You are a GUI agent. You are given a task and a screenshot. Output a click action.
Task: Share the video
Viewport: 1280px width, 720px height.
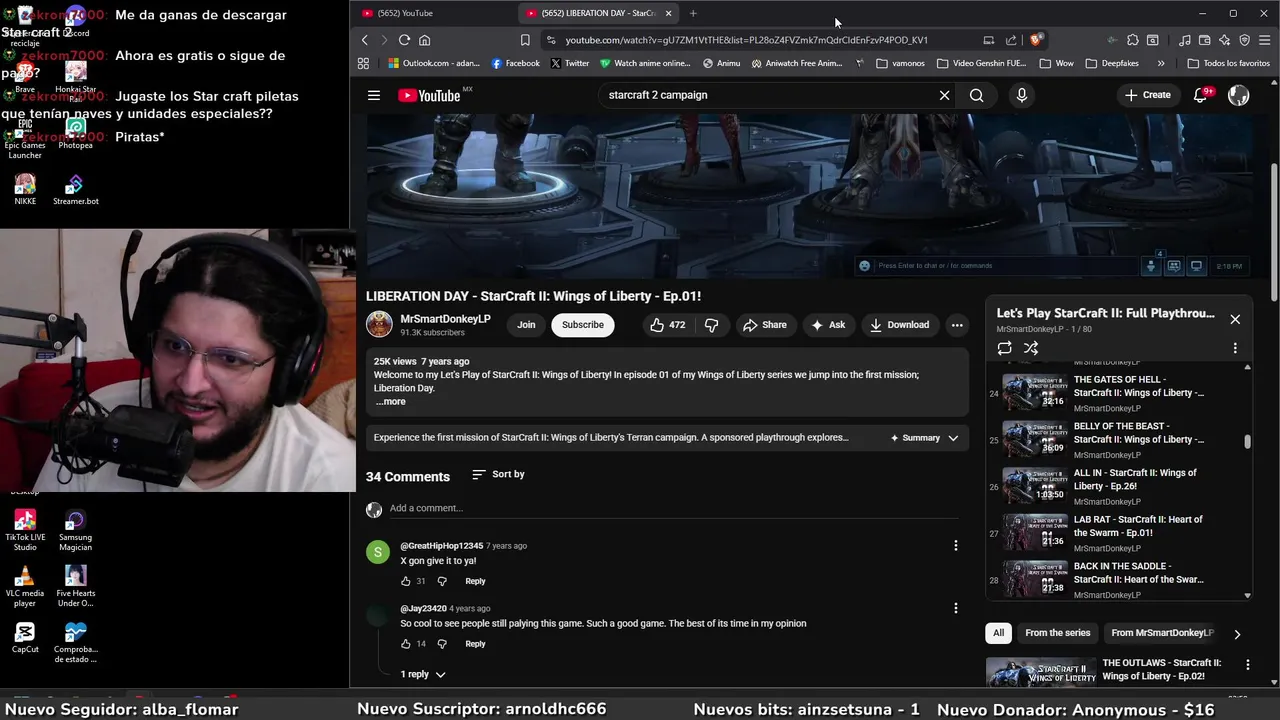764,325
